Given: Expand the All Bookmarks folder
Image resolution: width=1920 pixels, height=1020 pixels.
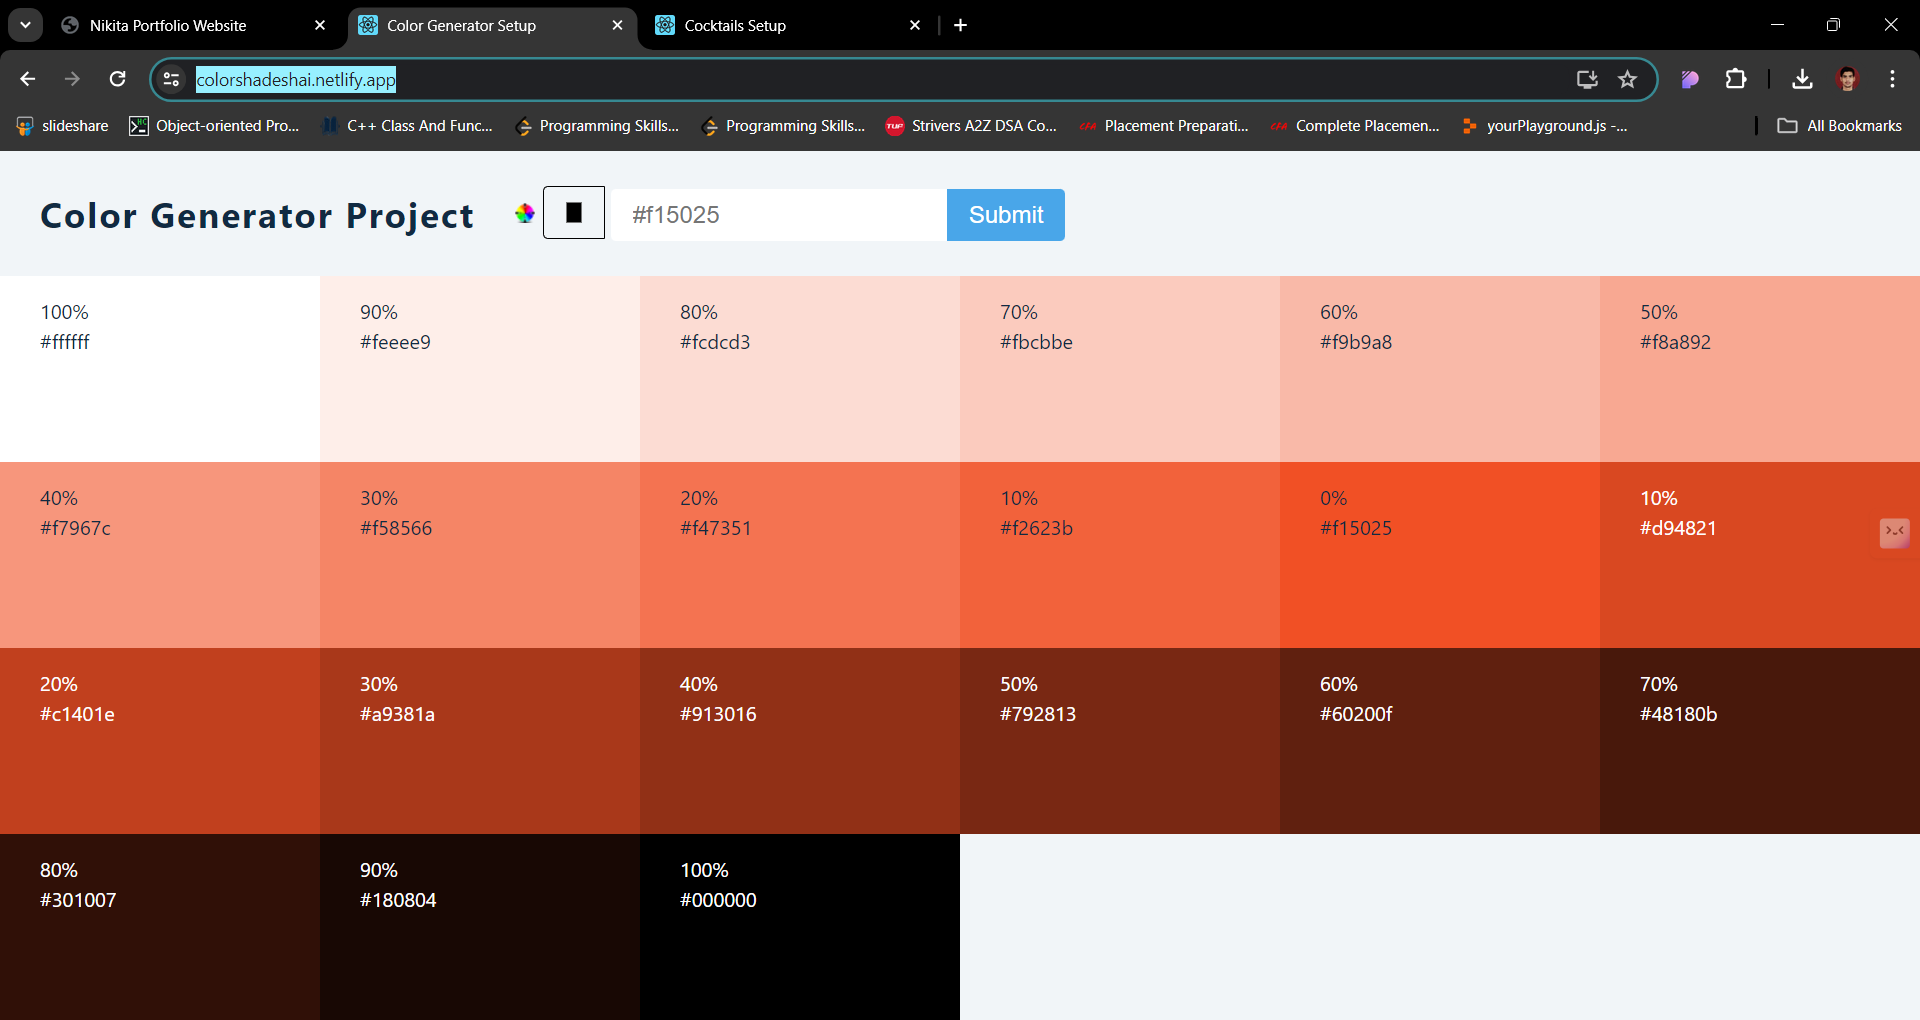Looking at the screenshot, I should (1838, 125).
